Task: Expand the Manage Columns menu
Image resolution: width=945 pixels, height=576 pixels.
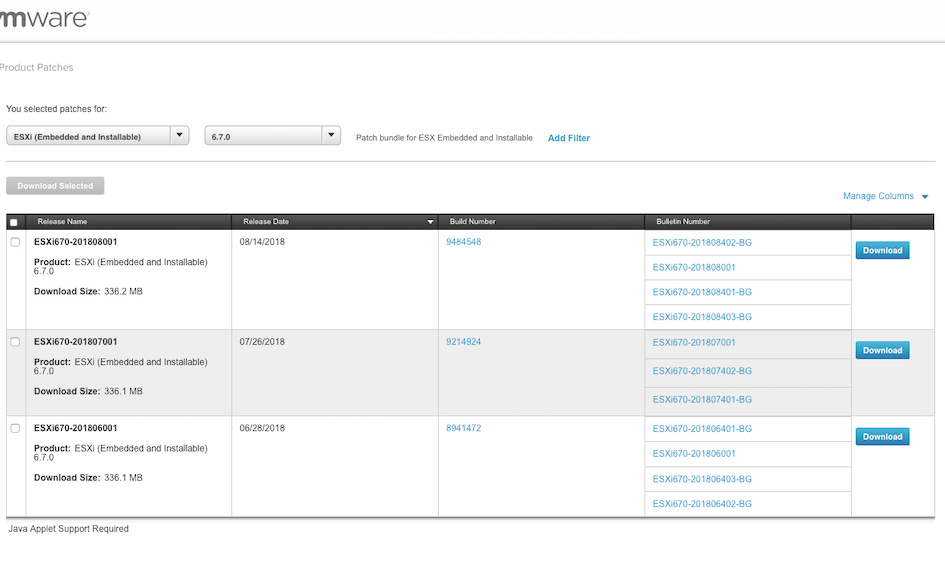Action: 885,196
